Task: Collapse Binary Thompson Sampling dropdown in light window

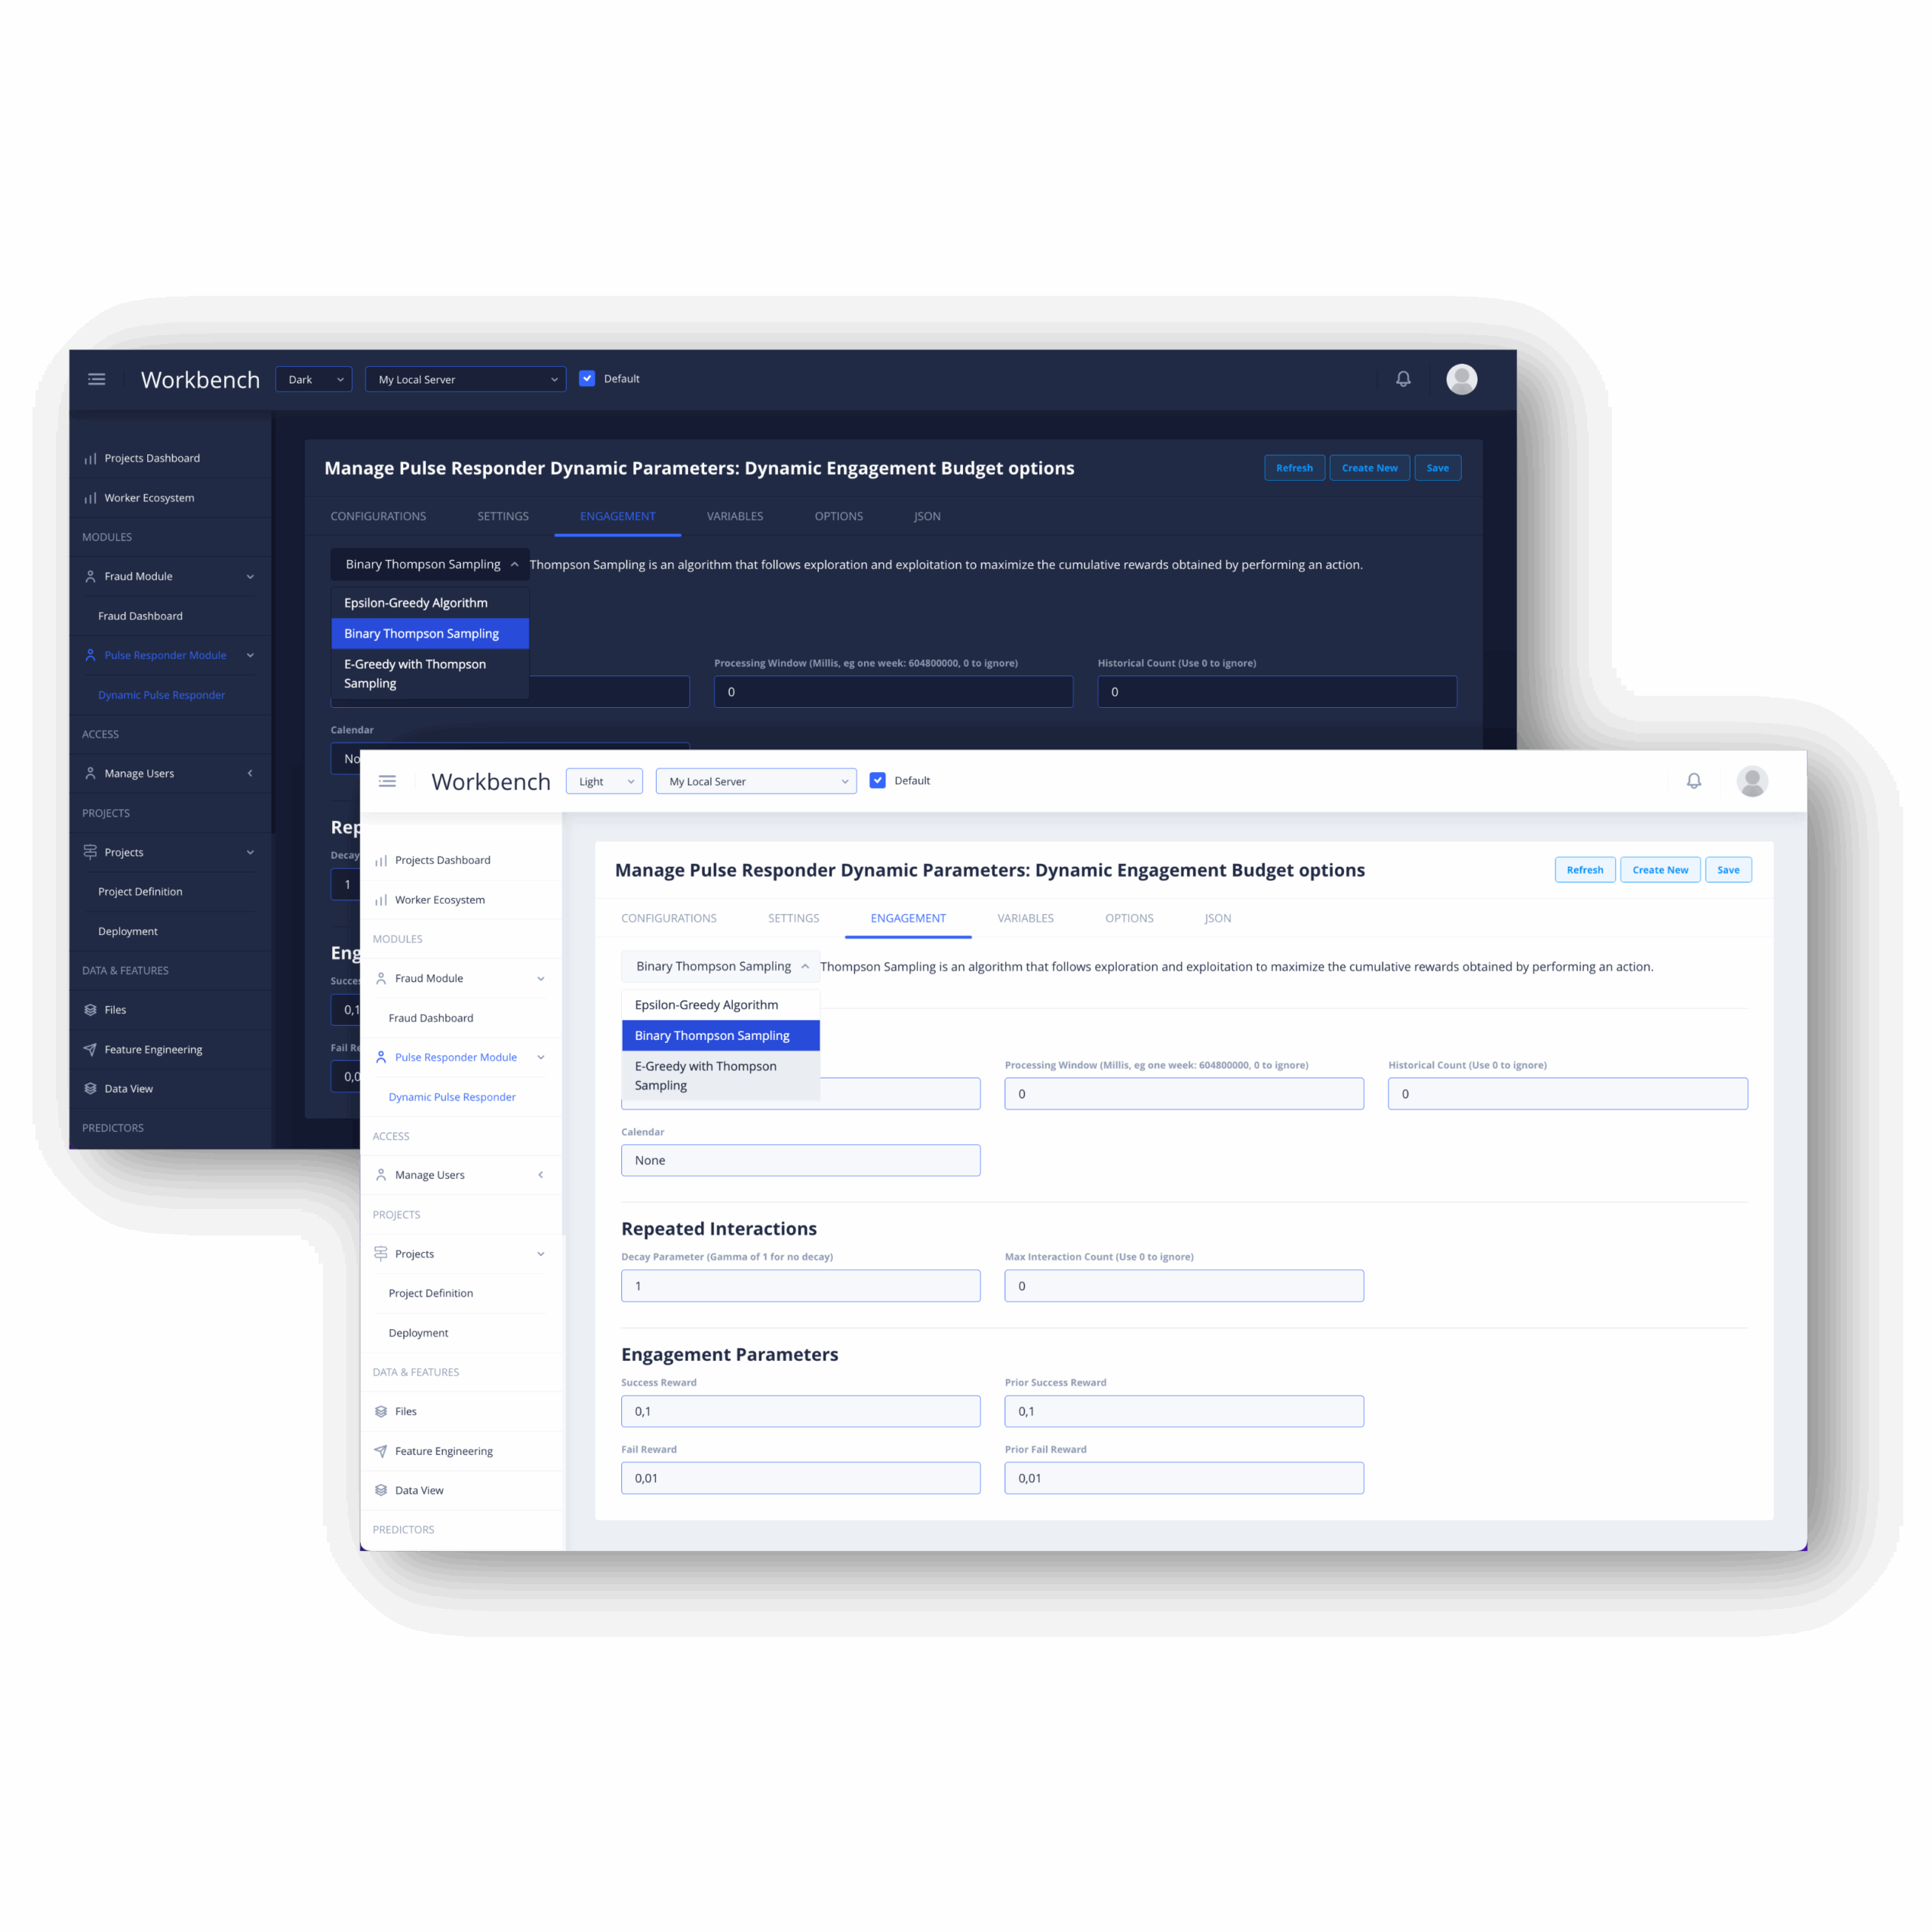Action: [721, 966]
